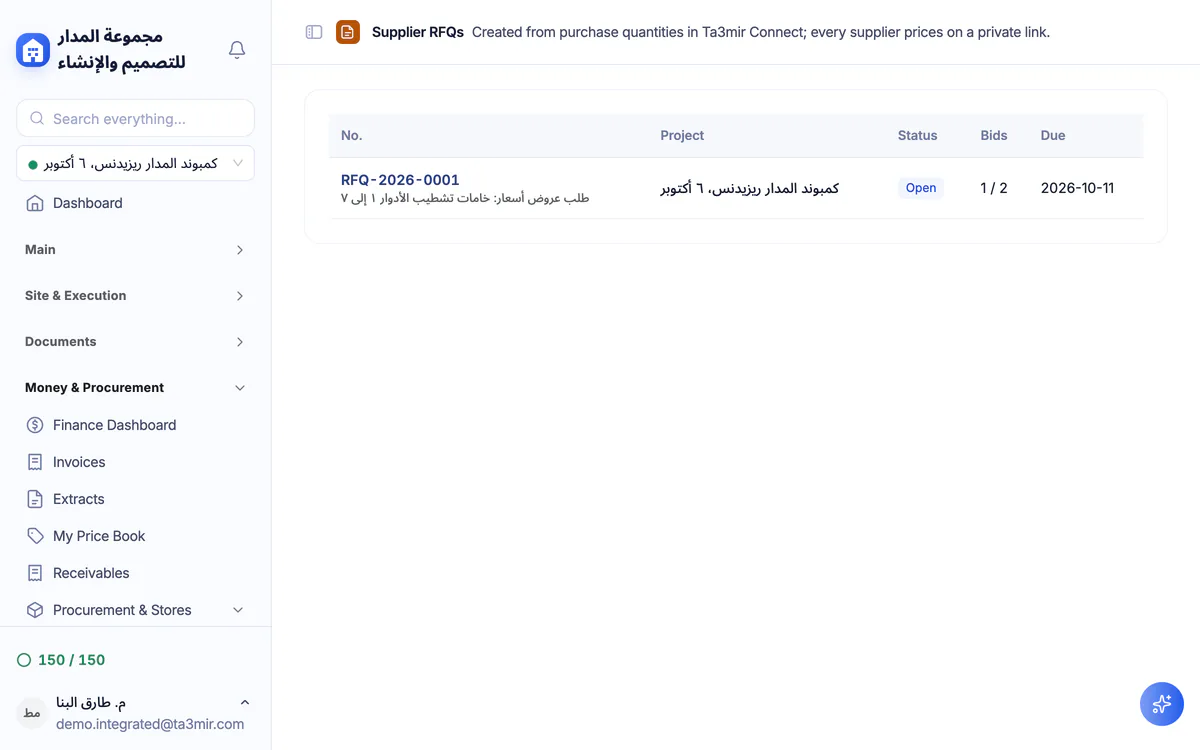Click the My Price Book tag icon

(x=35, y=536)
